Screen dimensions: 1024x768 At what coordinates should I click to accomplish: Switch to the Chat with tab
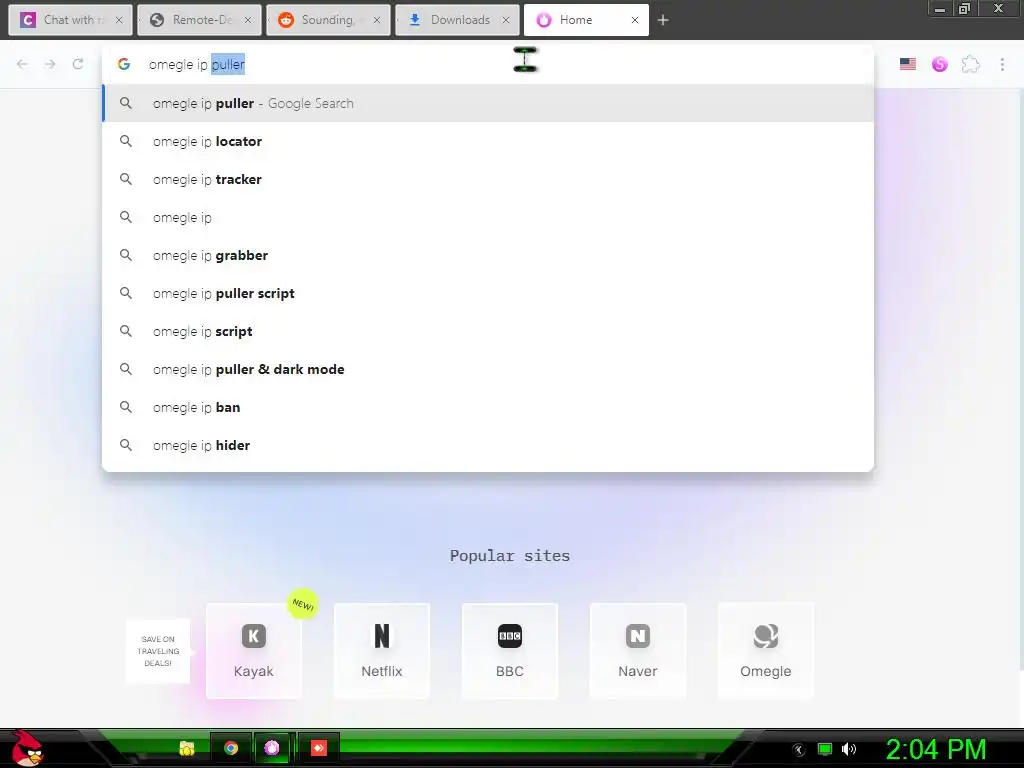click(71, 20)
